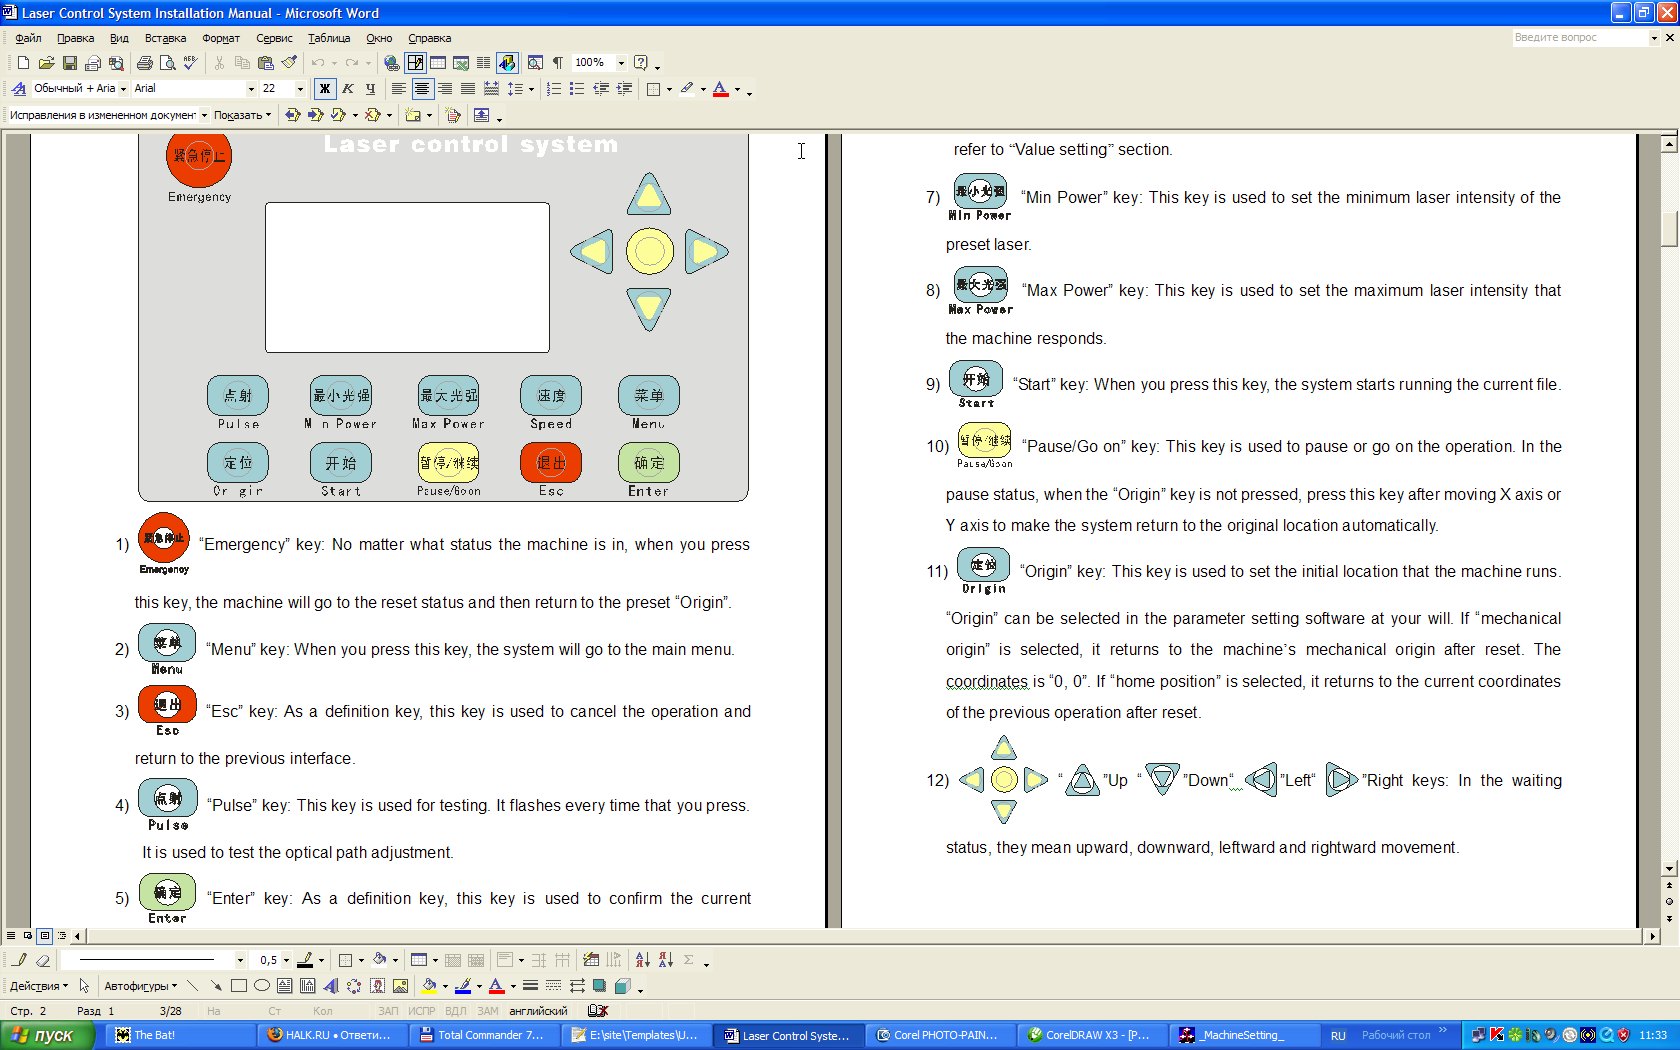Open the font size dropdown
The image size is (1680, 1050).
[300, 89]
